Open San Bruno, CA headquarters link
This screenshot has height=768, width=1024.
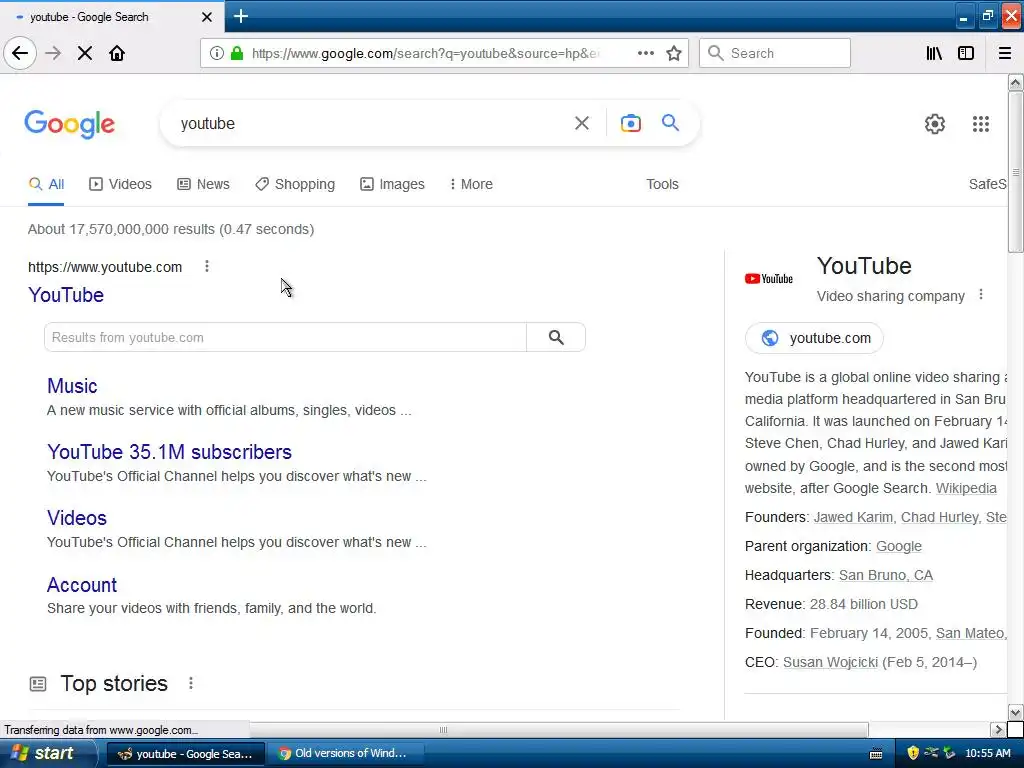[x=886, y=575]
